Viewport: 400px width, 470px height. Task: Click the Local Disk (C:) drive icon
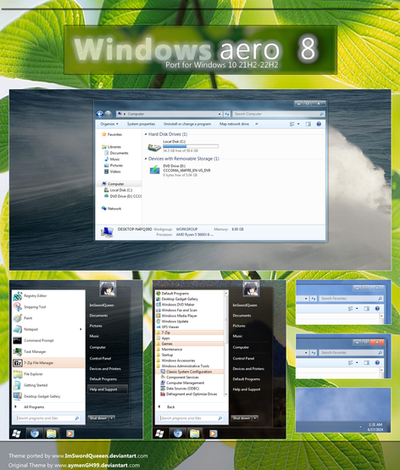tap(154, 147)
